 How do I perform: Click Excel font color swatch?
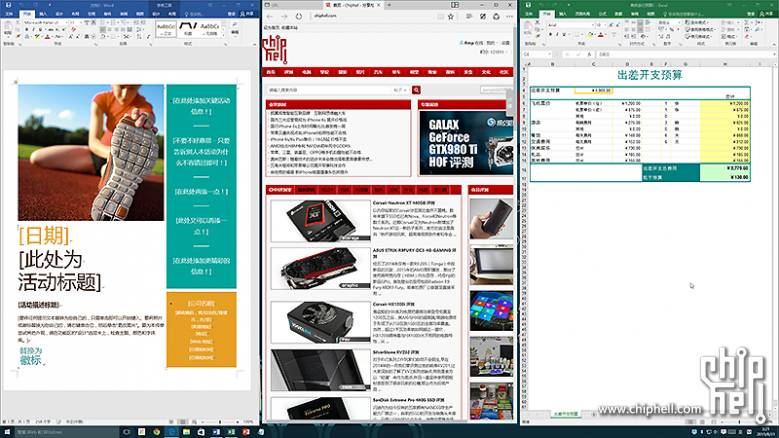pos(601,35)
